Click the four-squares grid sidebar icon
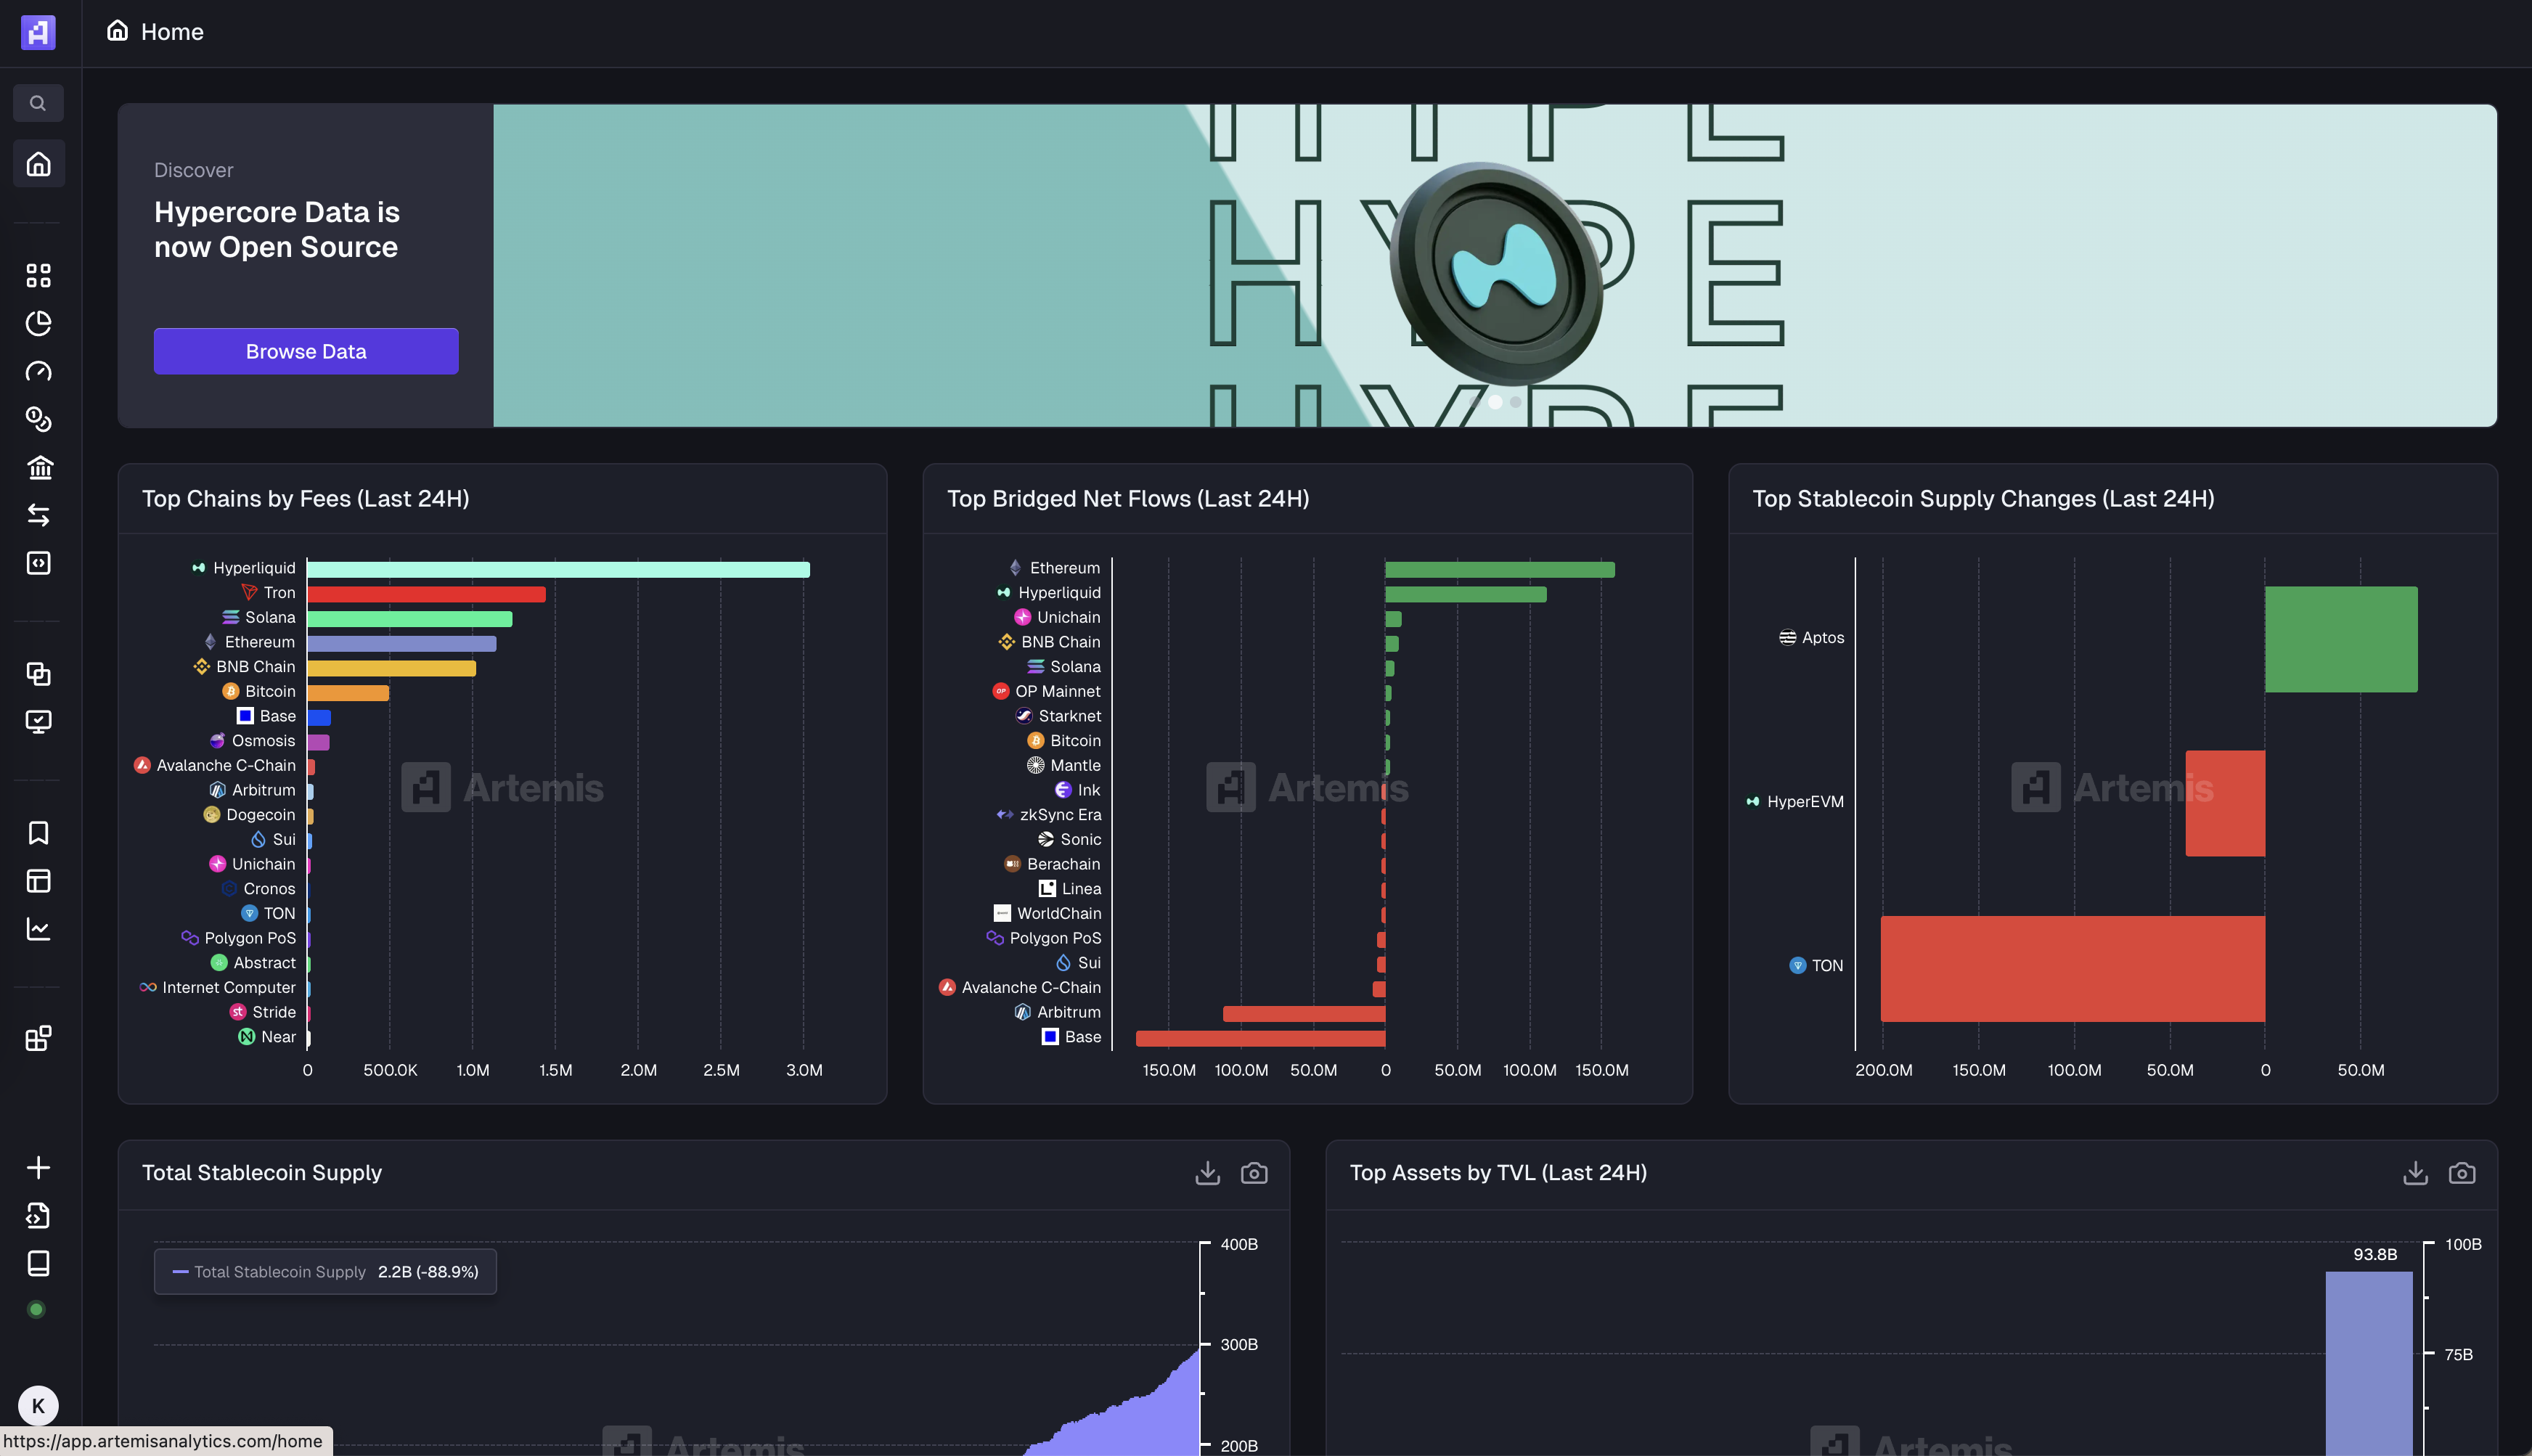 [38, 275]
